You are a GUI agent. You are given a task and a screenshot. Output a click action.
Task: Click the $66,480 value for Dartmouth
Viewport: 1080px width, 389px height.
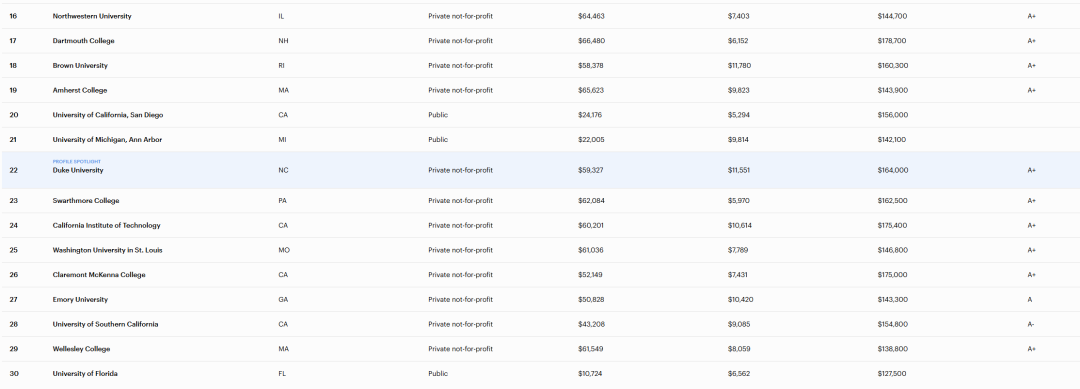pyautogui.click(x=591, y=41)
